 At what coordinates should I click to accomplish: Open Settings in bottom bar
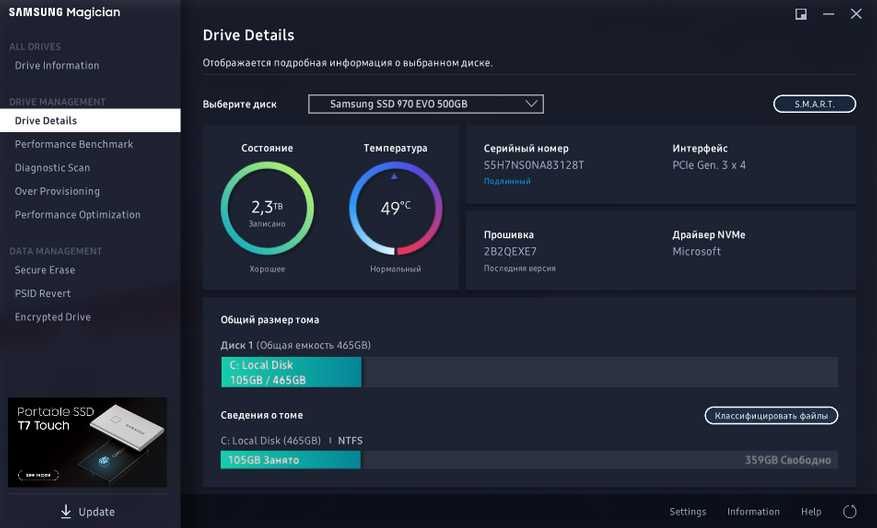687,512
